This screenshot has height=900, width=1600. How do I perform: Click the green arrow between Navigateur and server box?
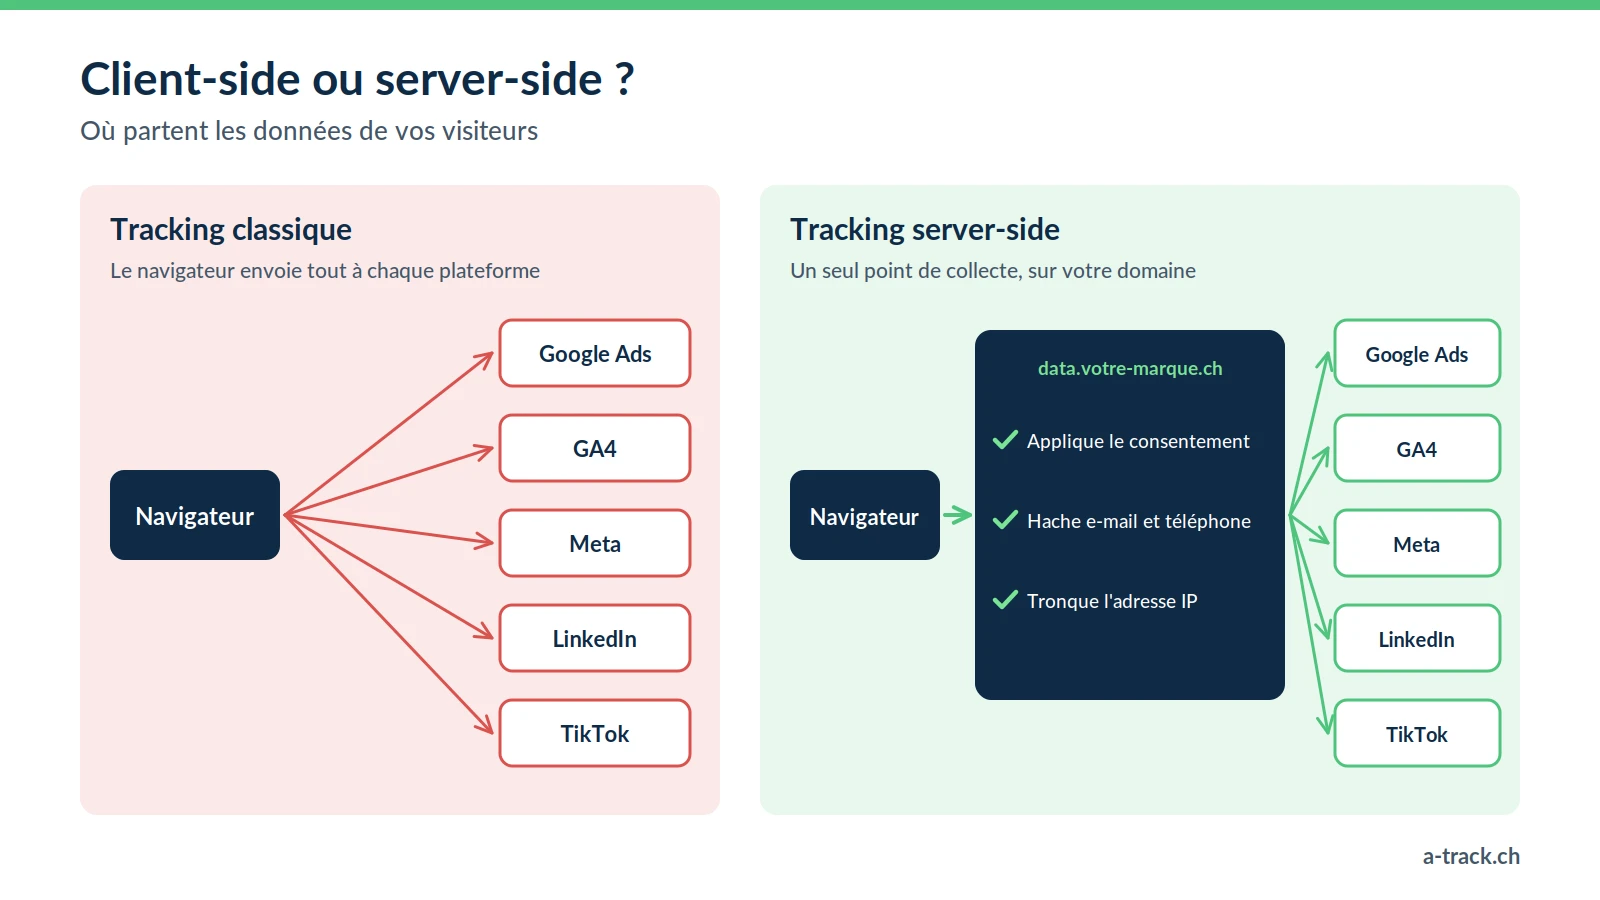tap(958, 515)
